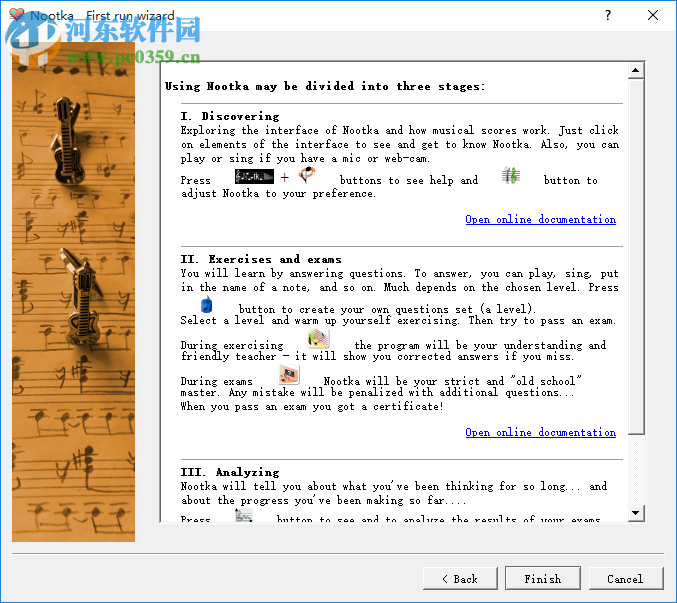
Task: Click the 'II. Exercises and exams' heading
Action: (x=261, y=259)
